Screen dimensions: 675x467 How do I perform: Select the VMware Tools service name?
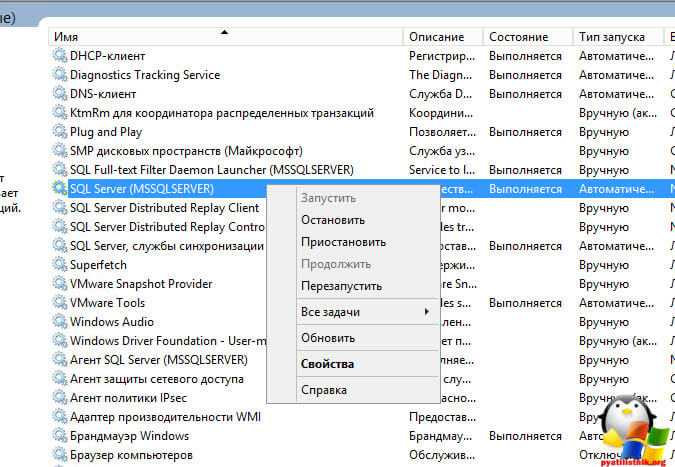[x=108, y=303]
